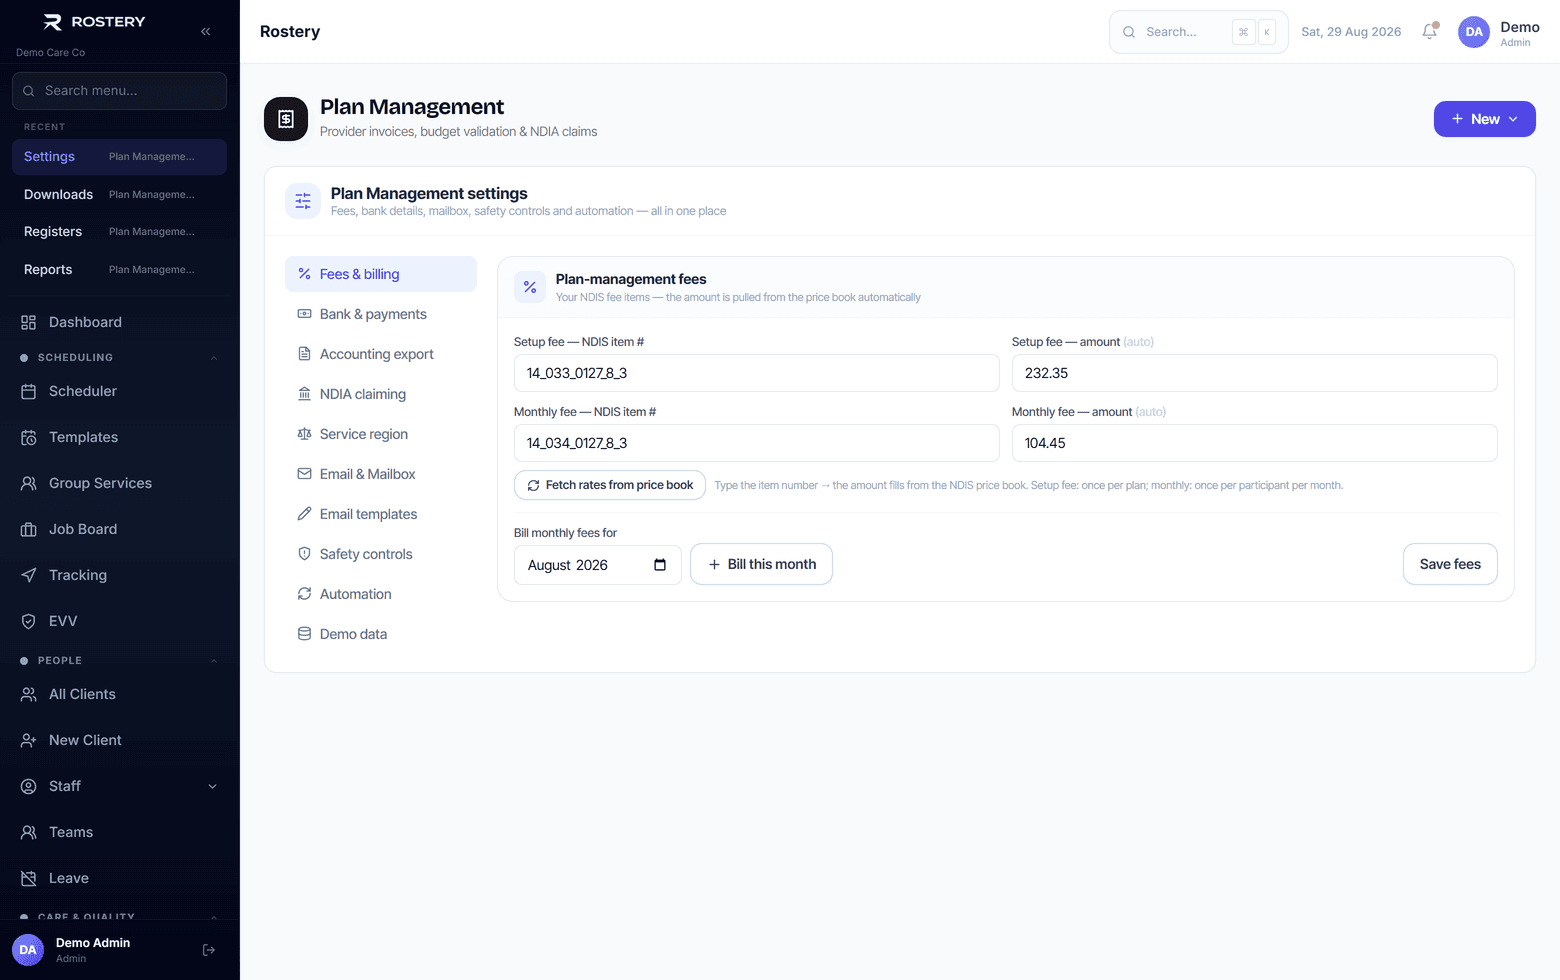Click the Monthly fee amount field
This screenshot has width=1560, height=980.
pyautogui.click(x=1254, y=443)
